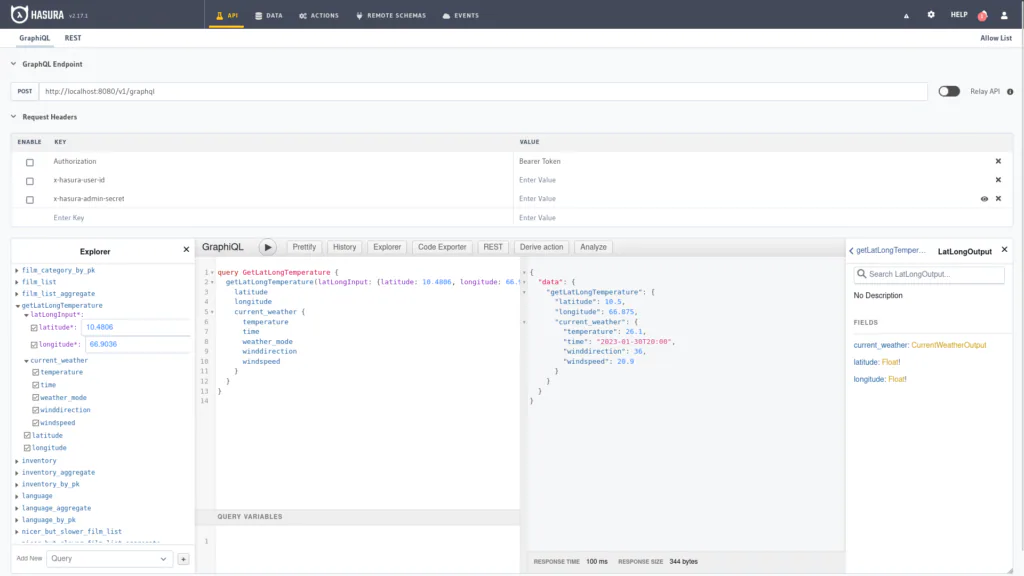The image size is (1024, 576).
Task: Run the GraphiQL query with play button
Action: click(268, 248)
